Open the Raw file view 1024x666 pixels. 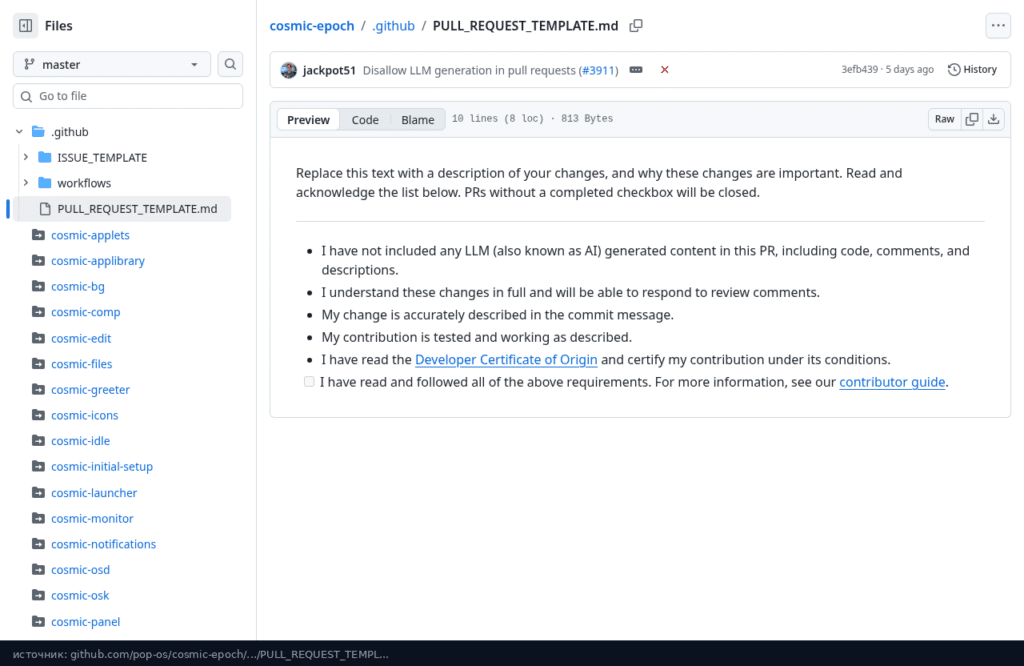click(x=944, y=119)
